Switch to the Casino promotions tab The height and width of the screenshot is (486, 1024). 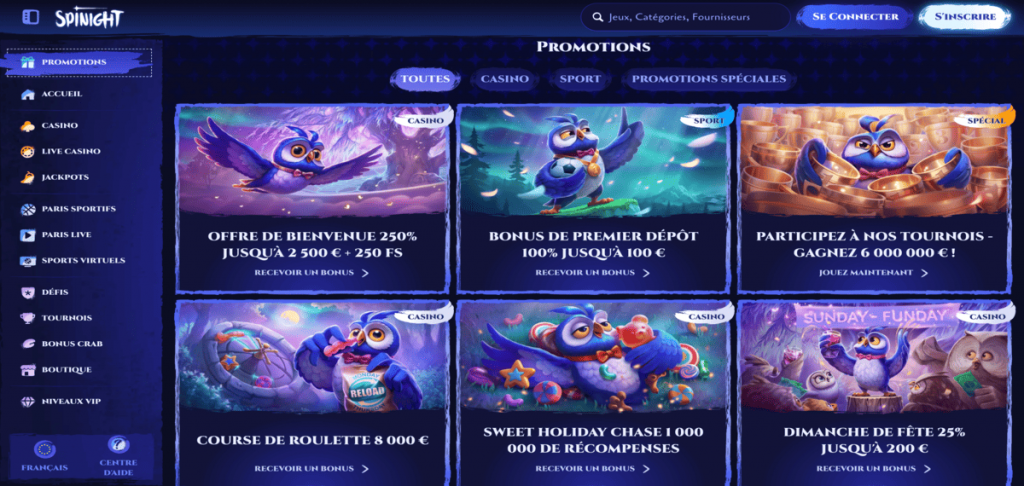tap(505, 79)
